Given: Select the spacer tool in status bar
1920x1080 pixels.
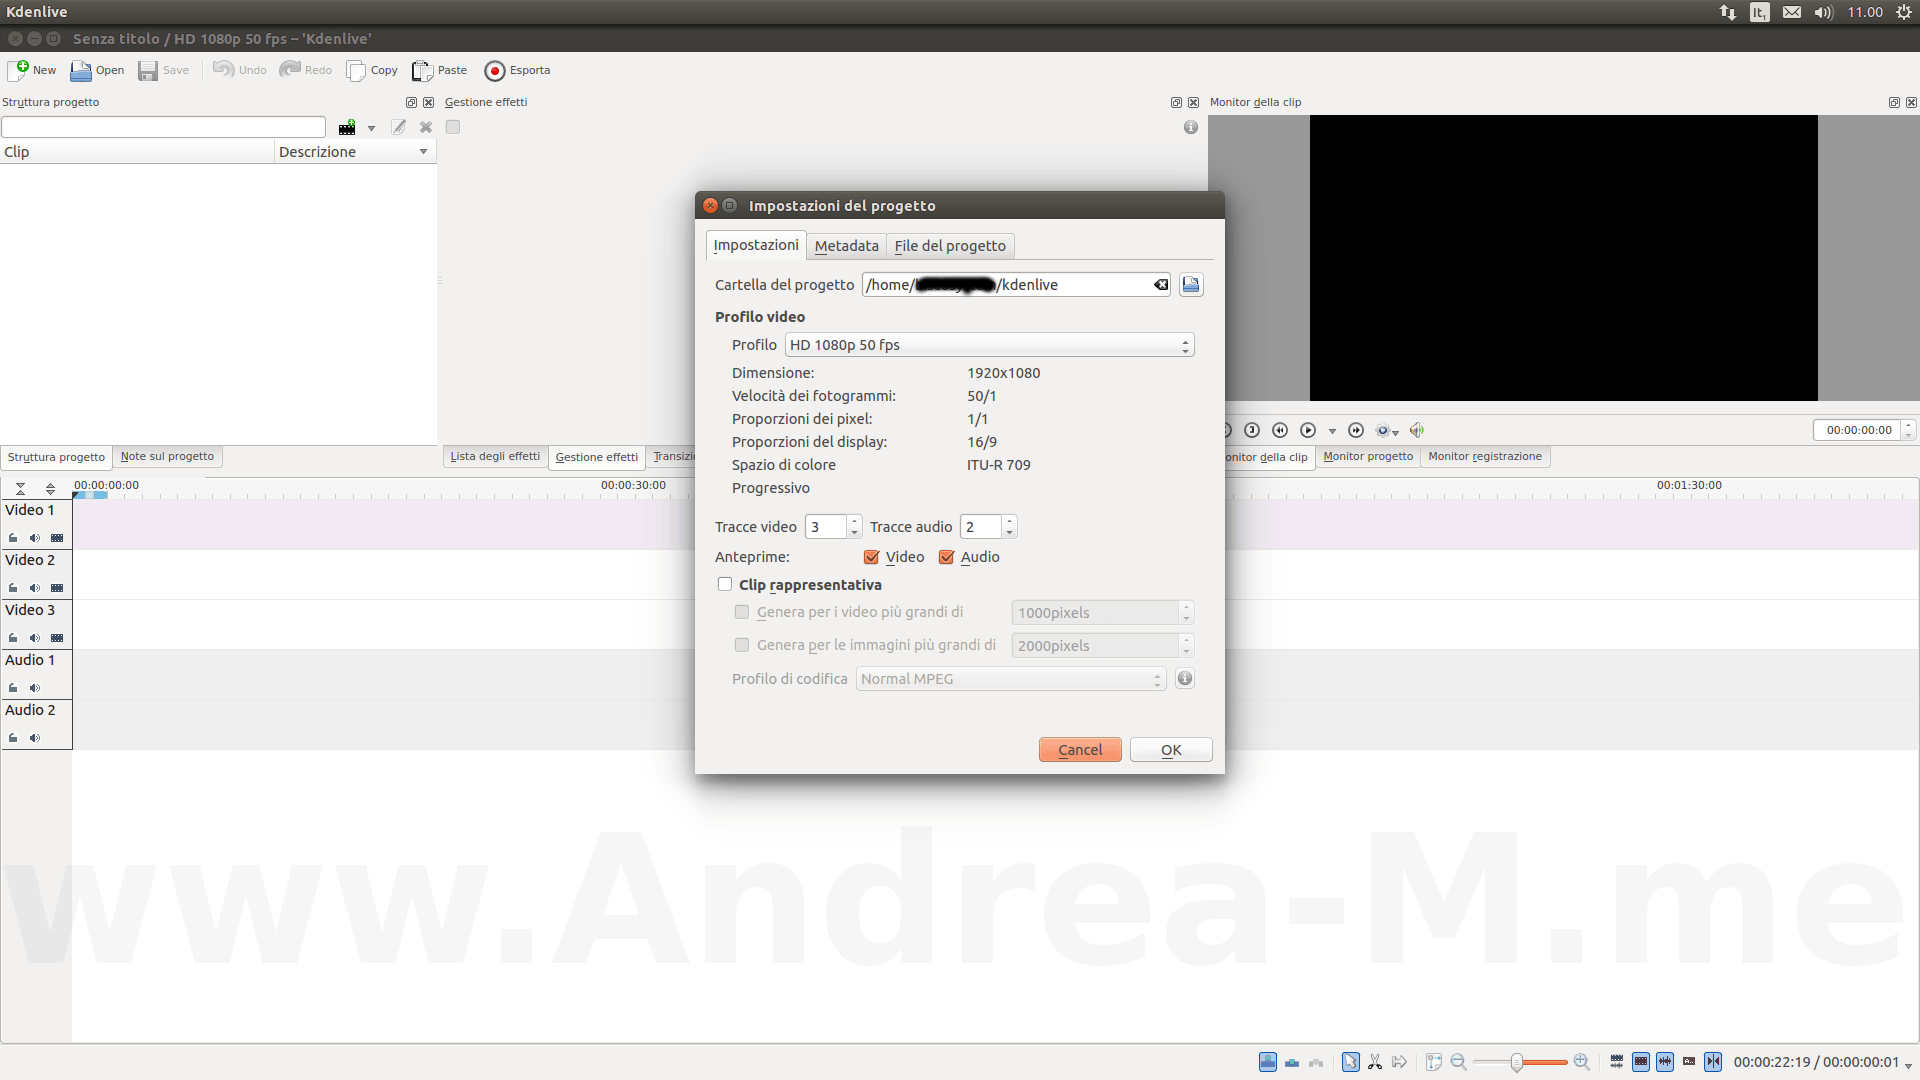Looking at the screenshot, I should point(1399,1062).
